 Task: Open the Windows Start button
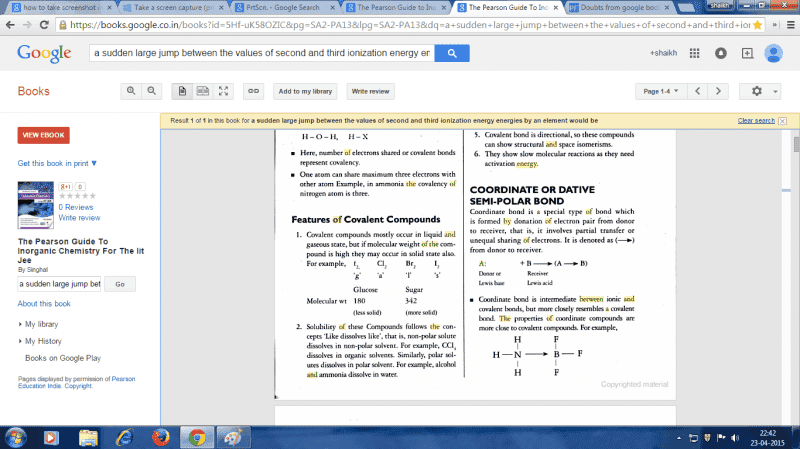(x=16, y=437)
